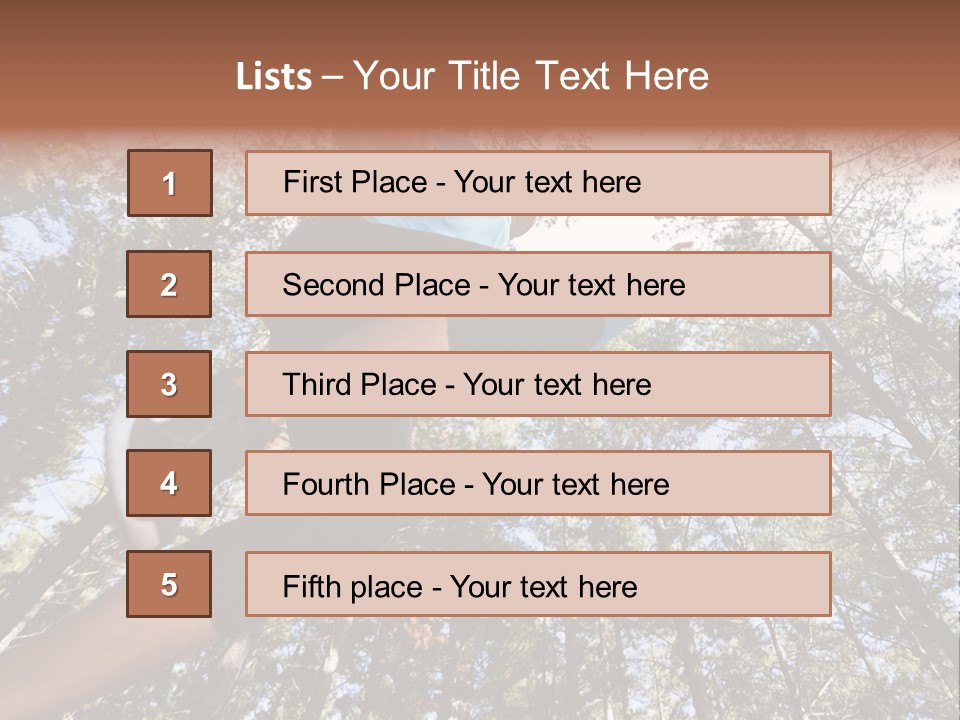This screenshot has height=720, width=960.
Task: Click the Your Title Text Here heading
Action: [x=531, y=77]
